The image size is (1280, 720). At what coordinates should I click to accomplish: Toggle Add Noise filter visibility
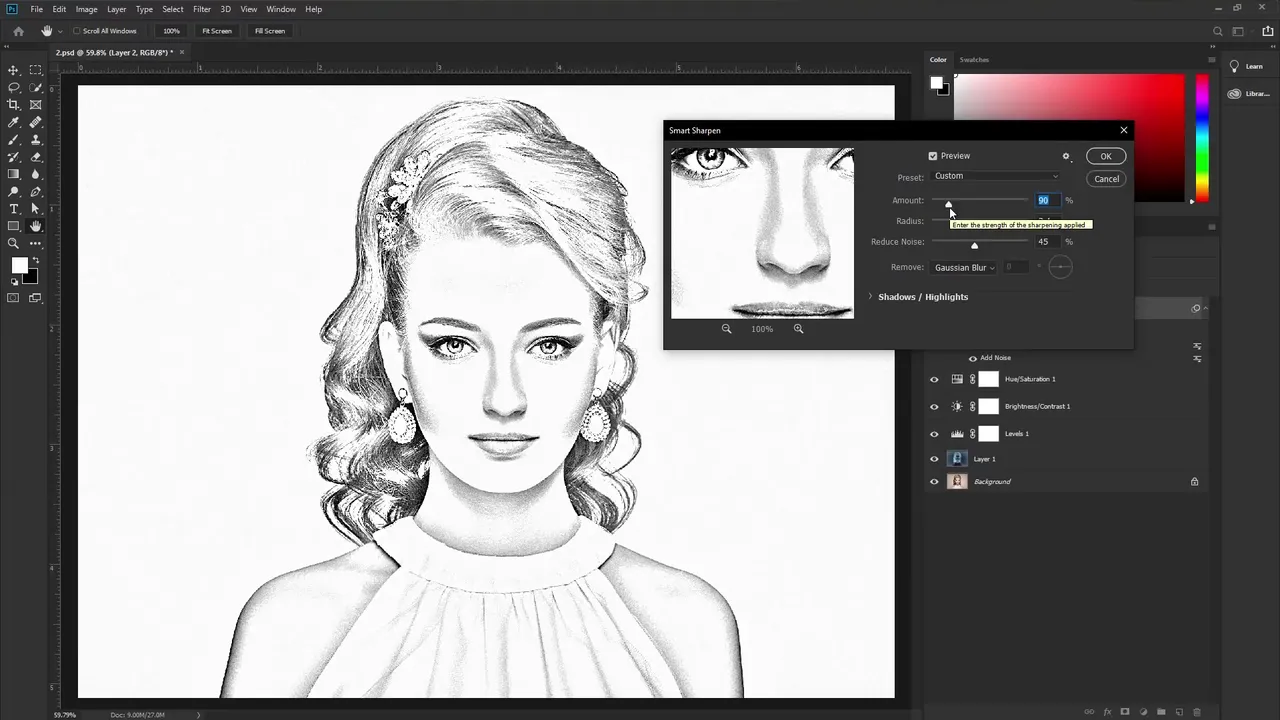pos(972,358)
